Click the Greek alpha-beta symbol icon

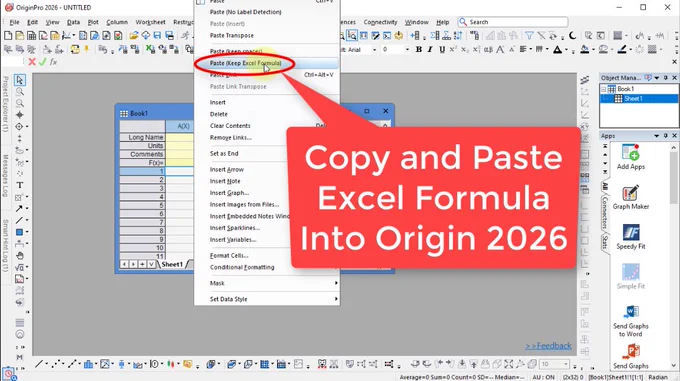[488, 49]
